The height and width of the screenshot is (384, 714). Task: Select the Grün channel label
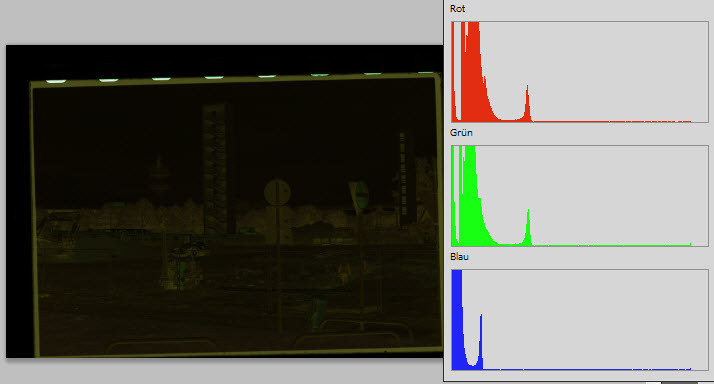[x=461, y=133]
